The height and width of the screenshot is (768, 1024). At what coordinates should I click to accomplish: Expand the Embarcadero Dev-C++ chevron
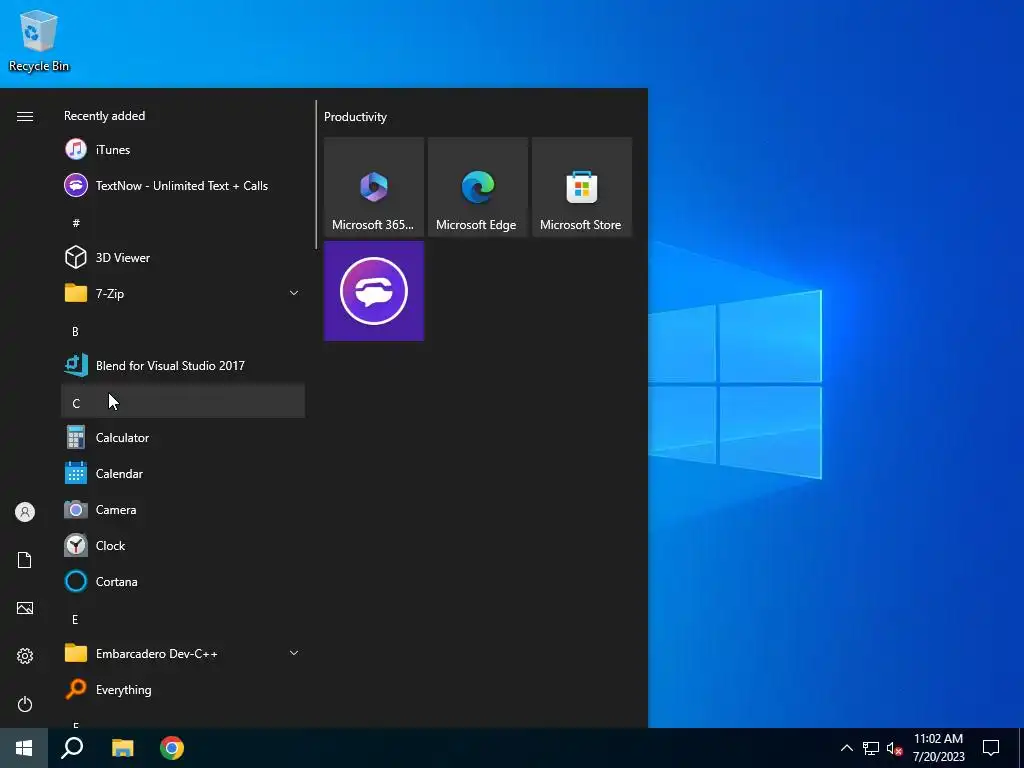pos(294,653)
